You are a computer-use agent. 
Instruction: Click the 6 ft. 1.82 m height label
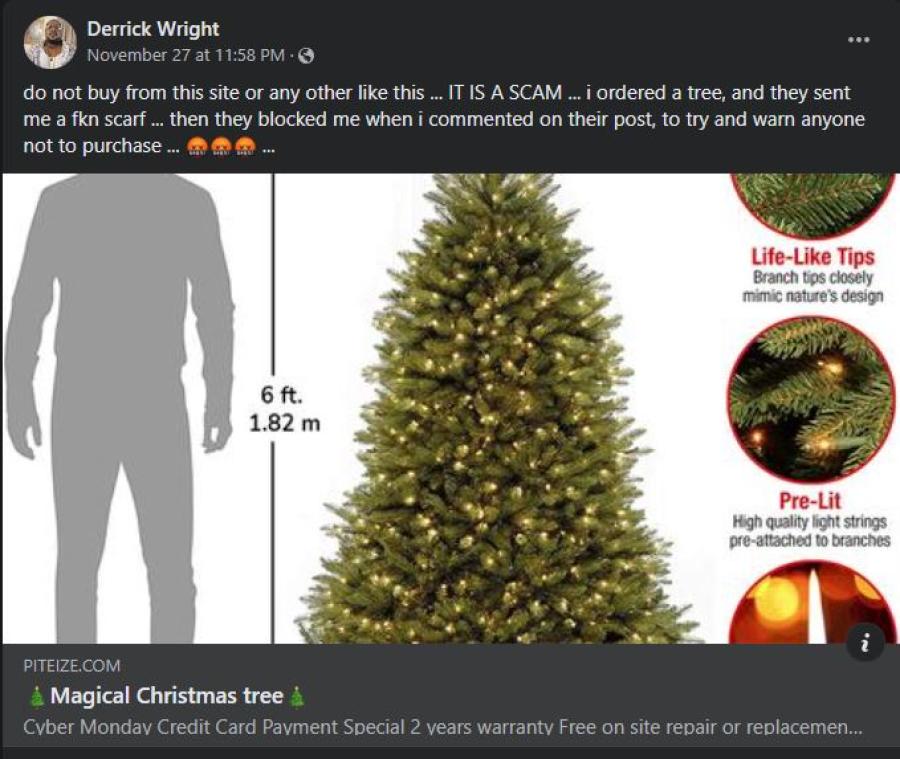point(284,409)
